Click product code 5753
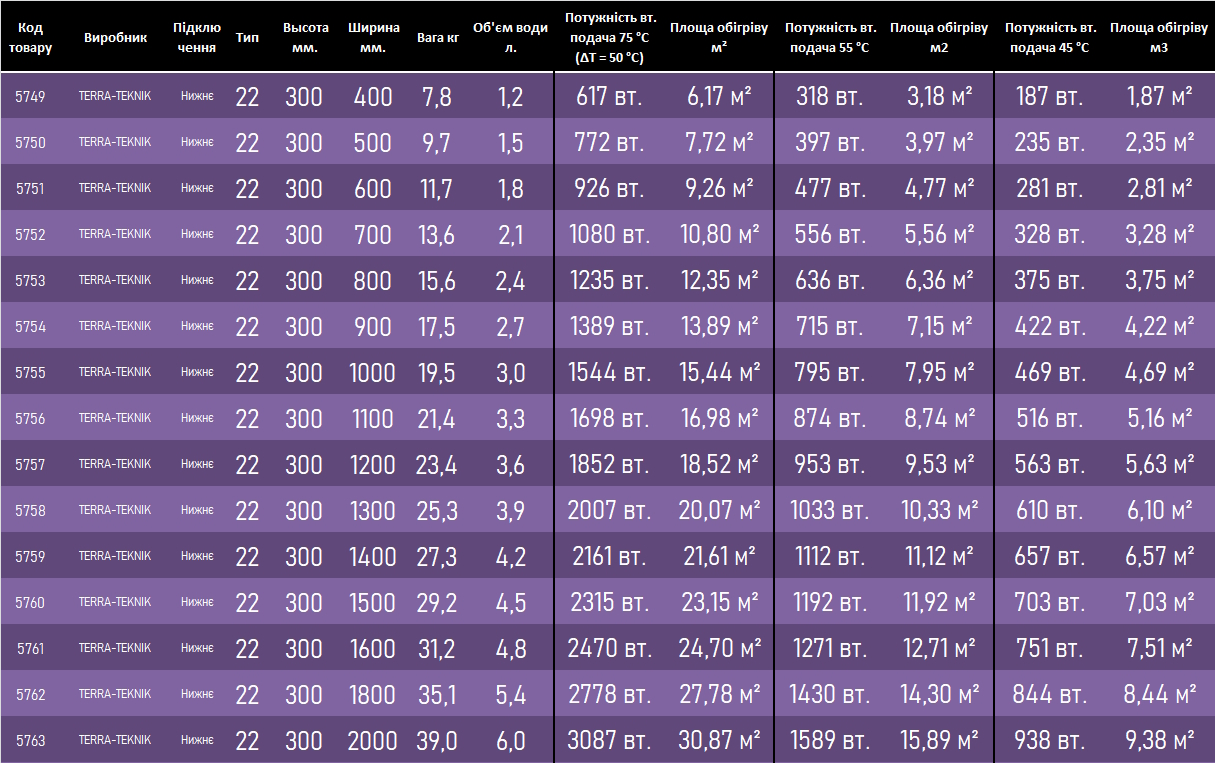This screenshot has height=763, width=1215. [30, 281]
